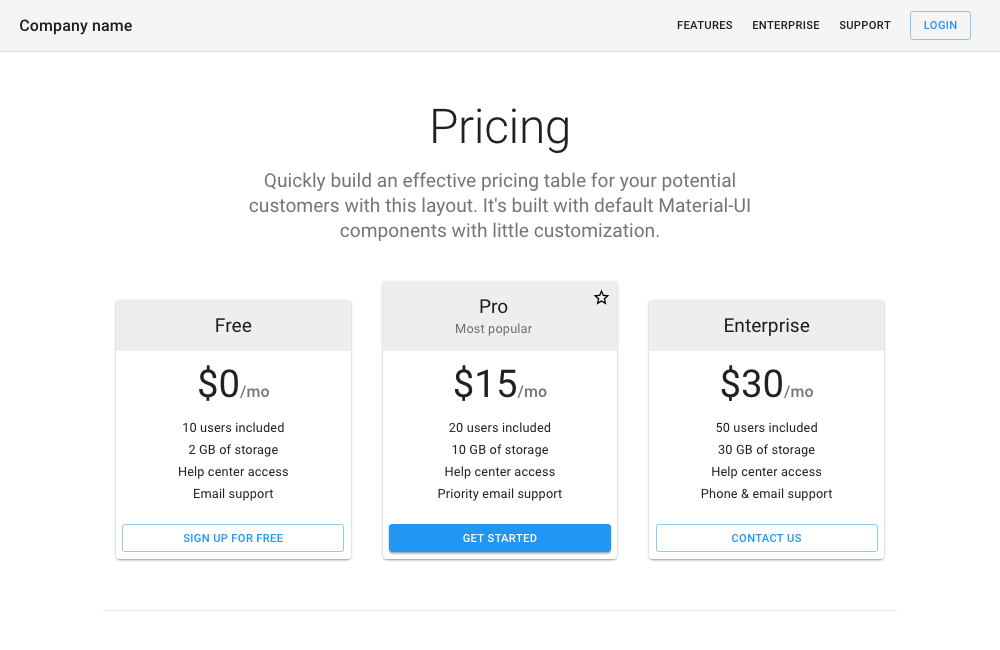
Task: Click the Most popular subheader
Action: (494, 329)
